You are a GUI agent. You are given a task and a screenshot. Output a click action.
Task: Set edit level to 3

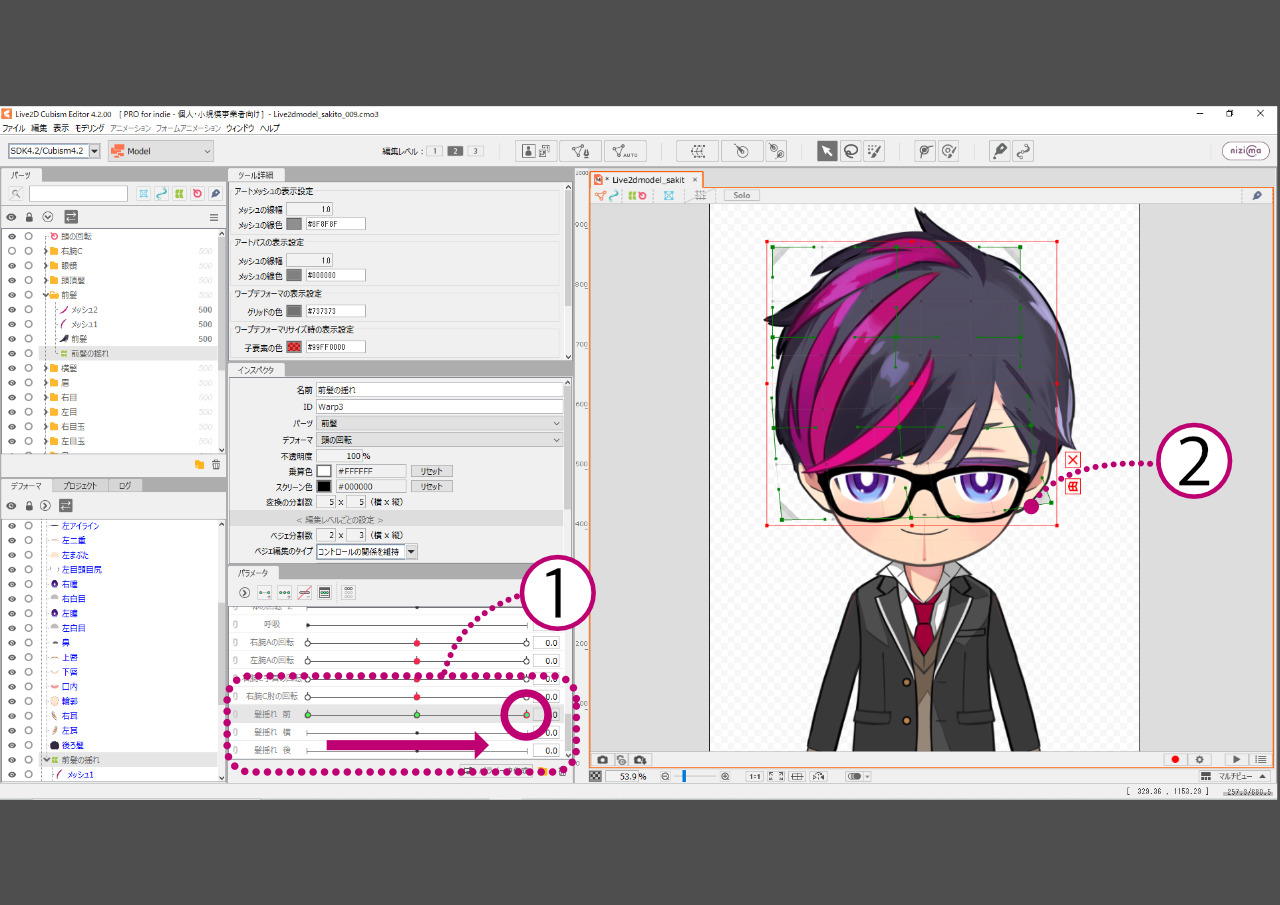[476, 151]
